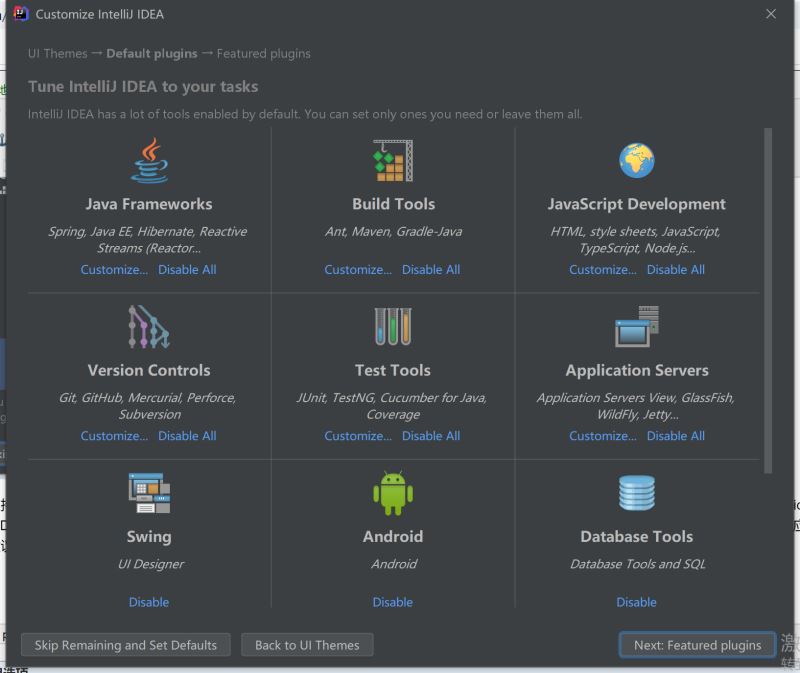Disable the Android plugin
The image size is (800, 673).
click(x=393, y=602)
